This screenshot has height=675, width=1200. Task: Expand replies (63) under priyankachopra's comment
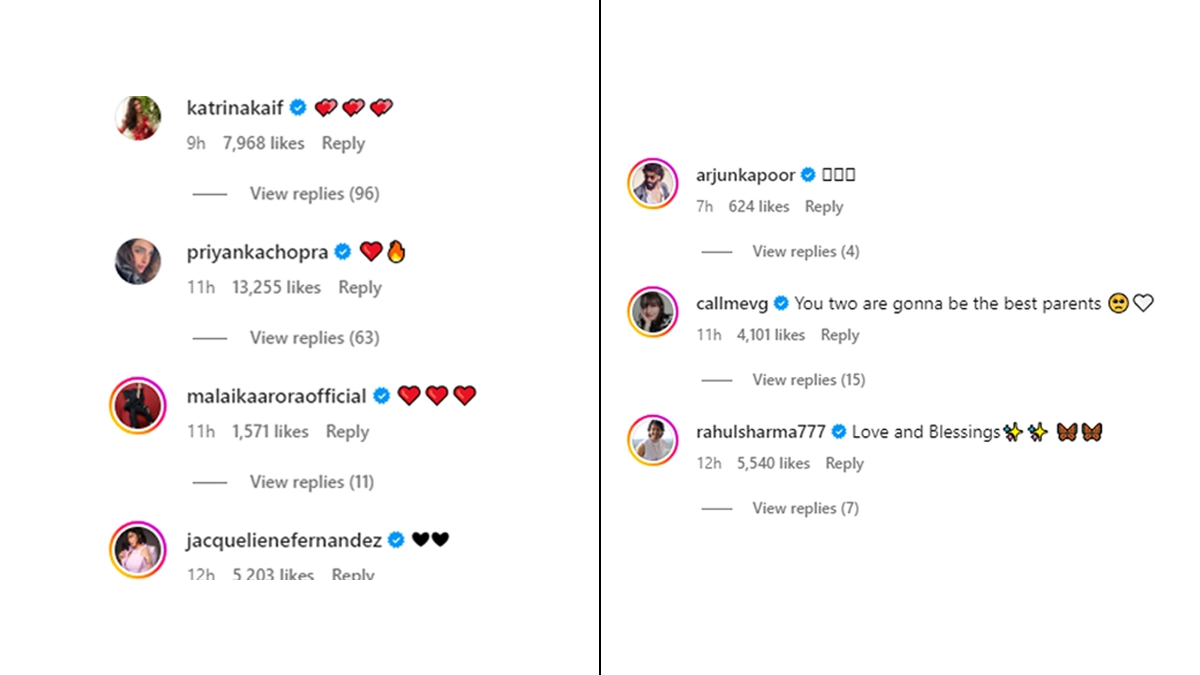pos(314,338)
